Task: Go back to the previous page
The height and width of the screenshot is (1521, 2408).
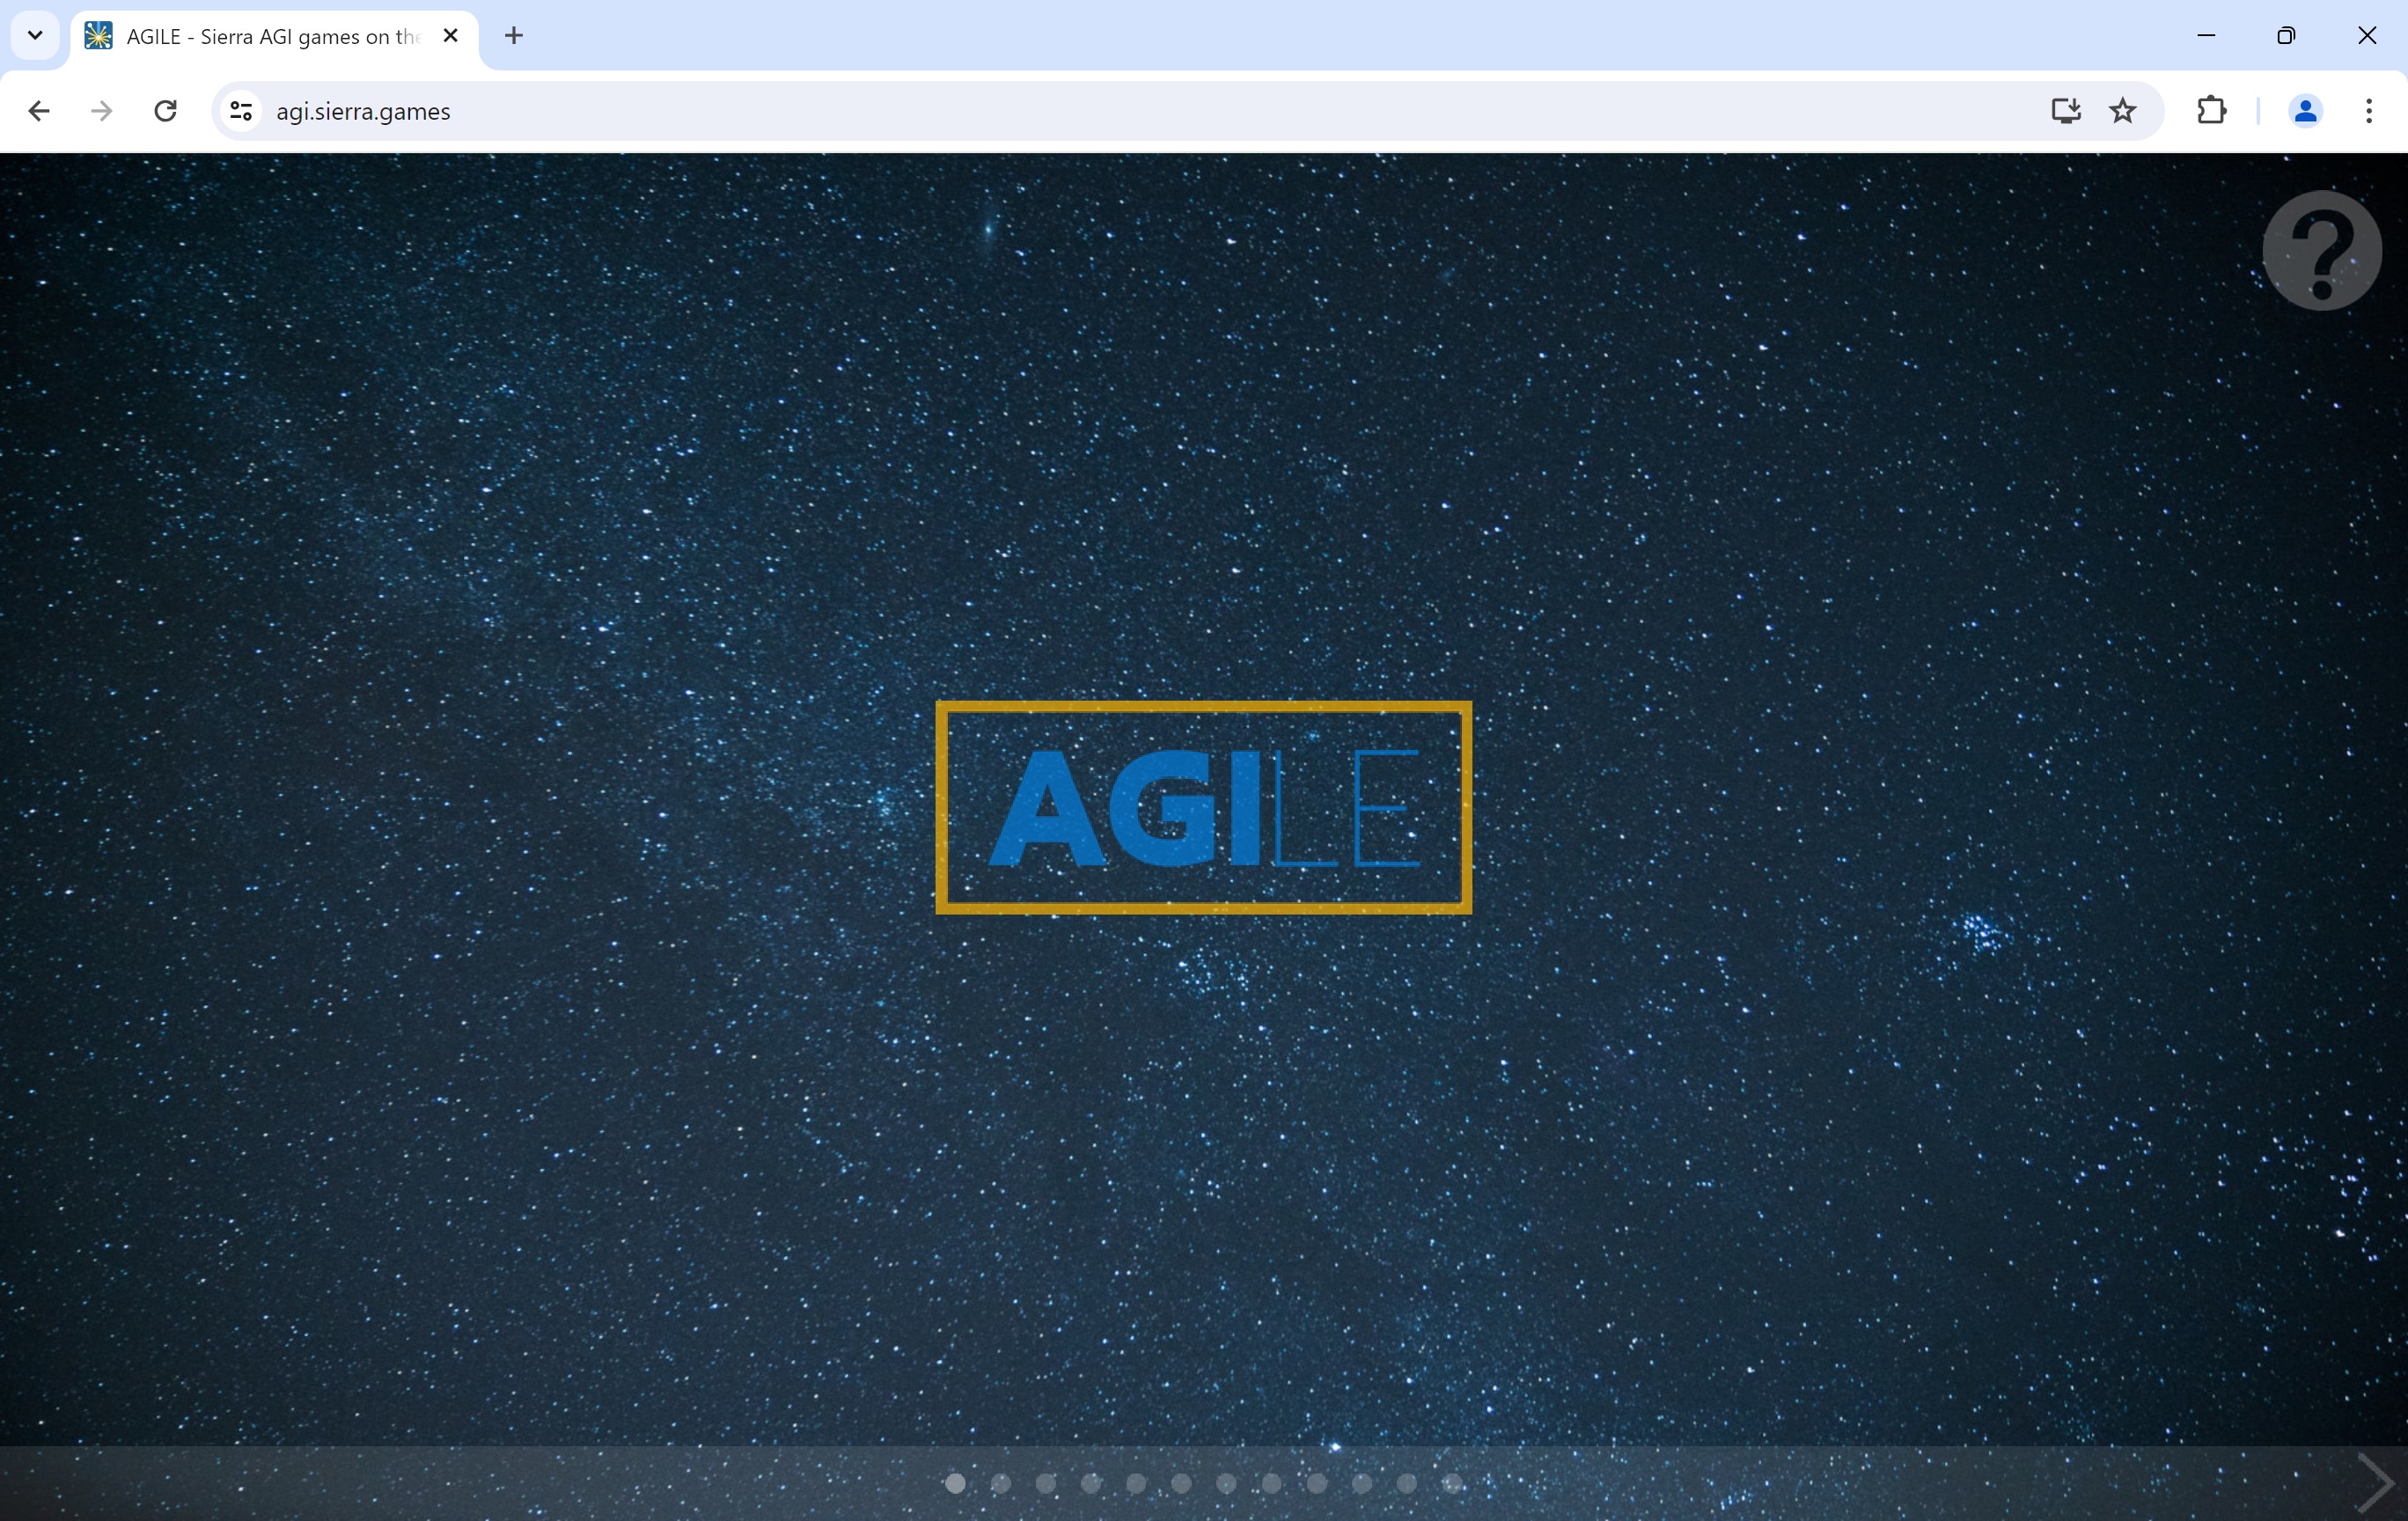Action: (x=39, y=111)
